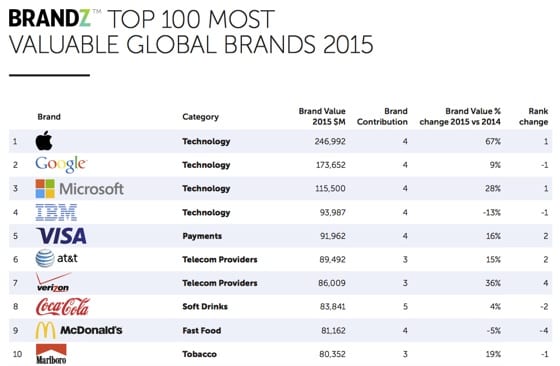Select the Google logo in the table
The width and height of the screenshot is (560, 366).
pos(61,164)
